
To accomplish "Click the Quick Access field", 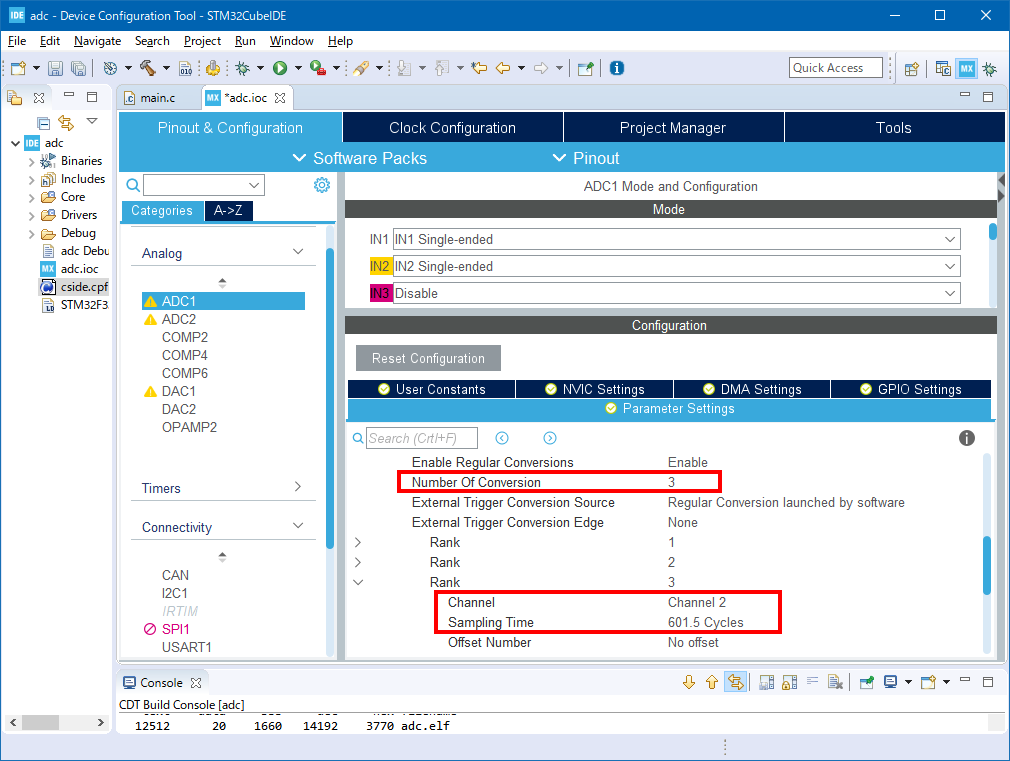I will pyautogui.click(x=835, y=68).
